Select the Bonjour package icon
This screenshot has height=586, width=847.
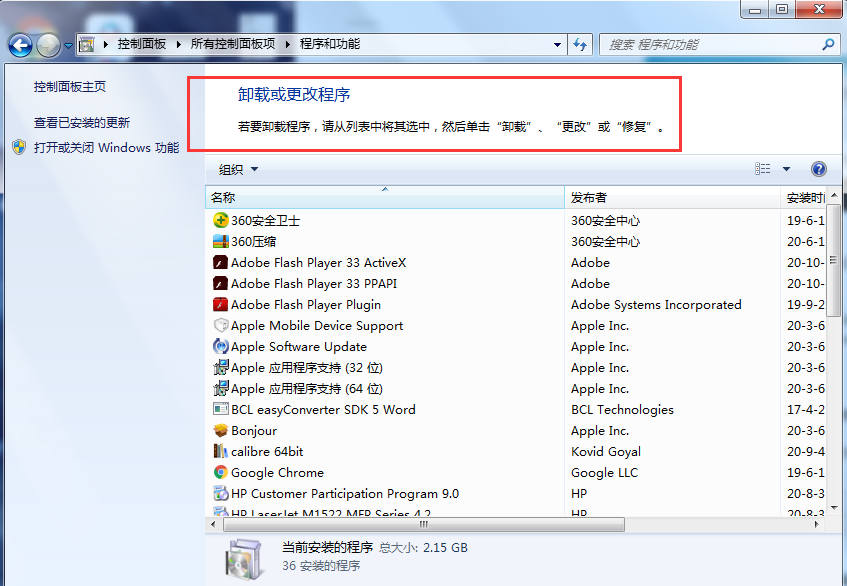click(220, 430)
